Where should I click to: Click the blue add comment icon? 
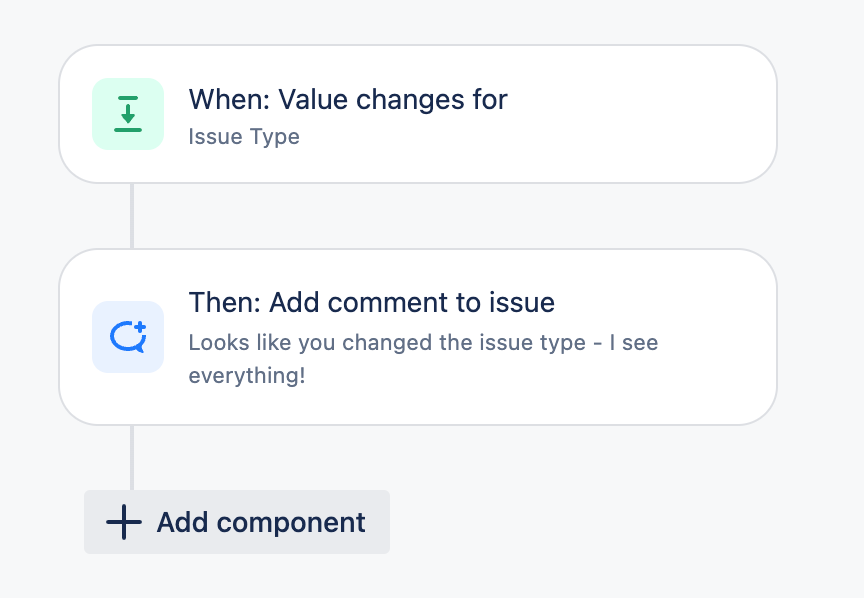tap(128, 337)
